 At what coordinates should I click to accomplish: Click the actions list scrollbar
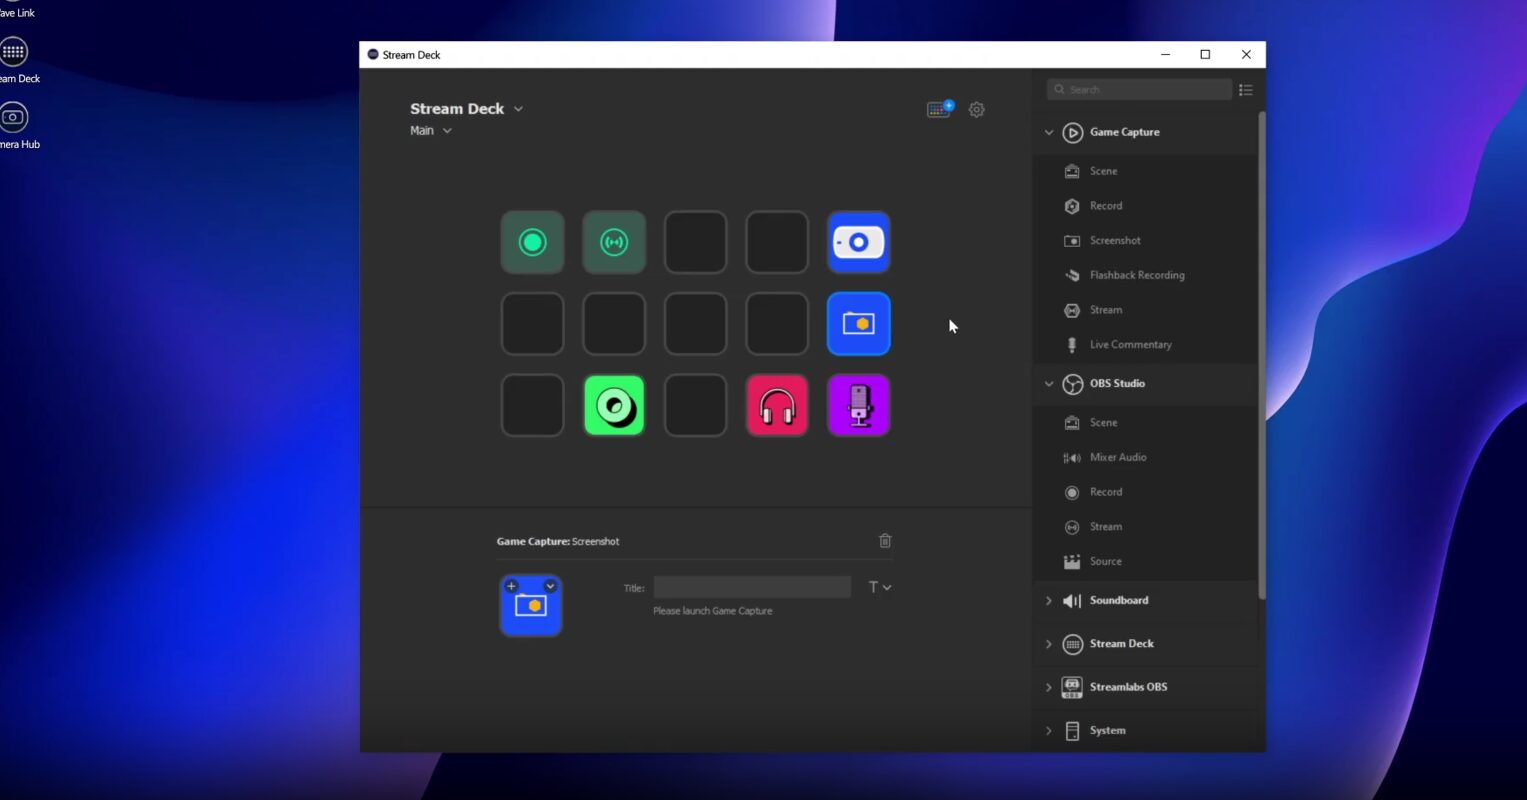coord(1262,355)
